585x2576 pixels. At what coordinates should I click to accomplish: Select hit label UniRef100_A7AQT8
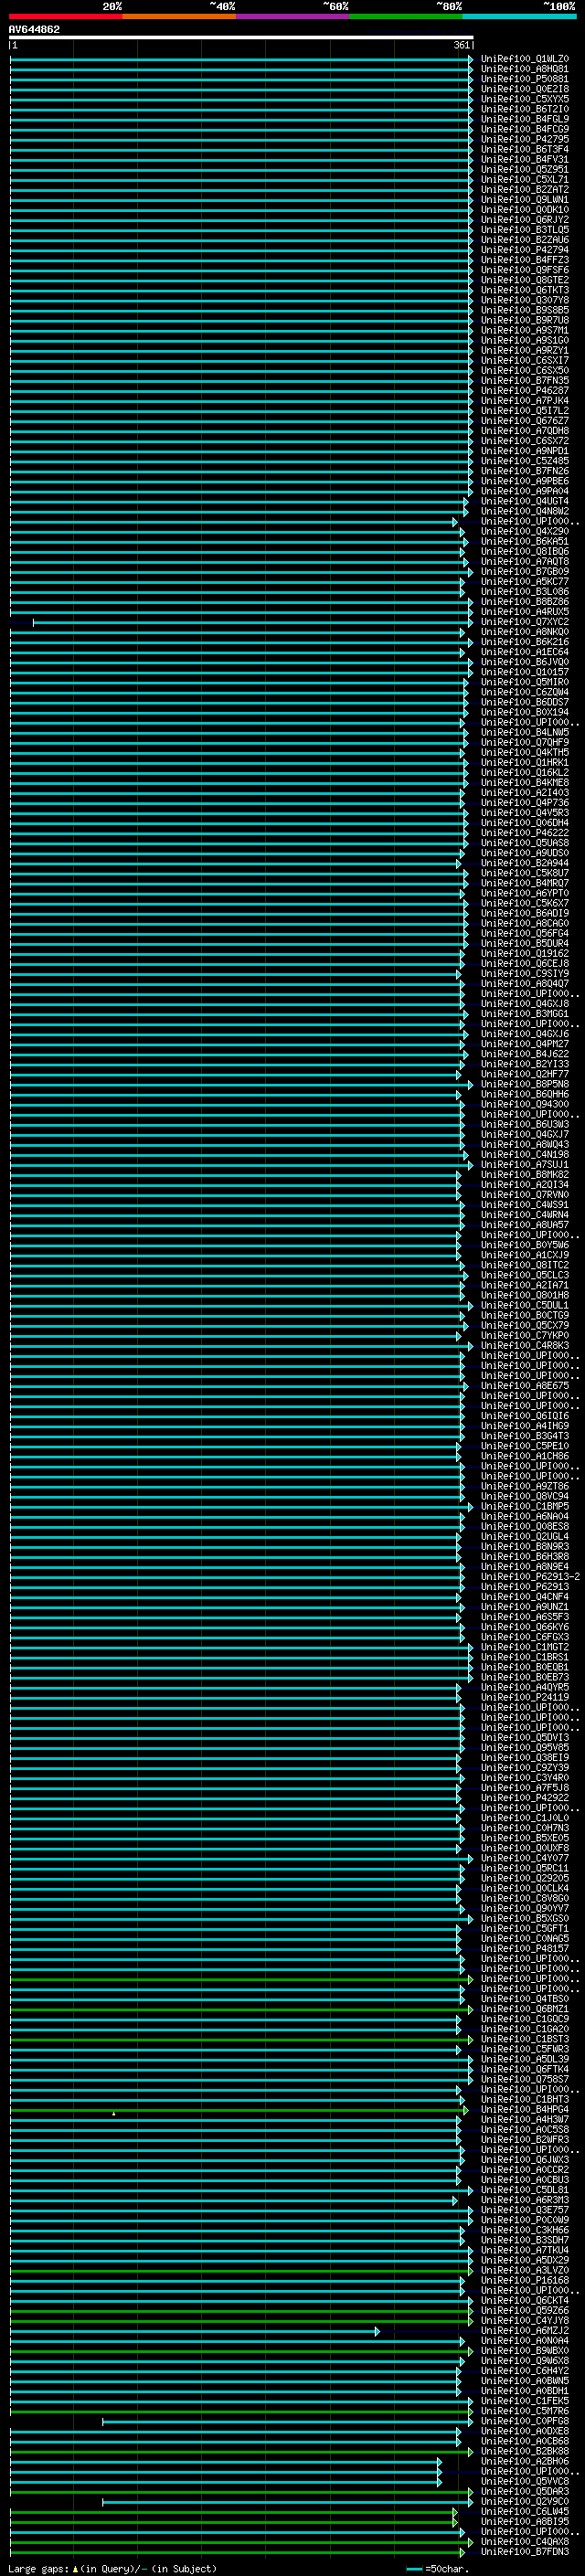[x=524, y=561]
